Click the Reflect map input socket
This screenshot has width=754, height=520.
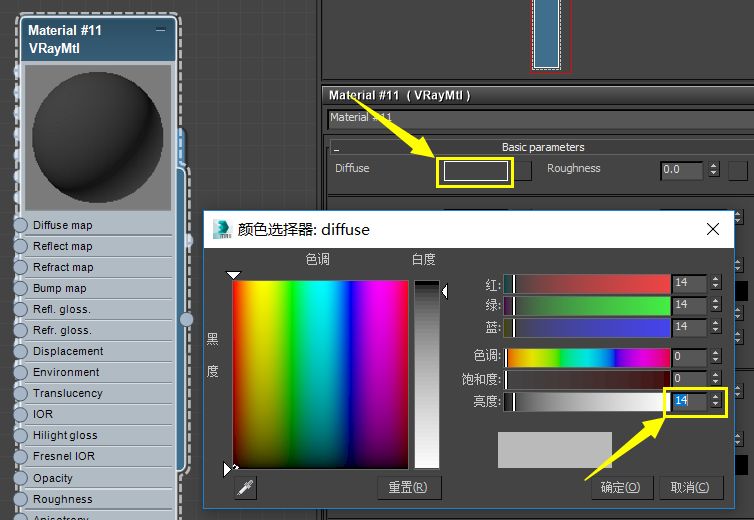[20, 246]
